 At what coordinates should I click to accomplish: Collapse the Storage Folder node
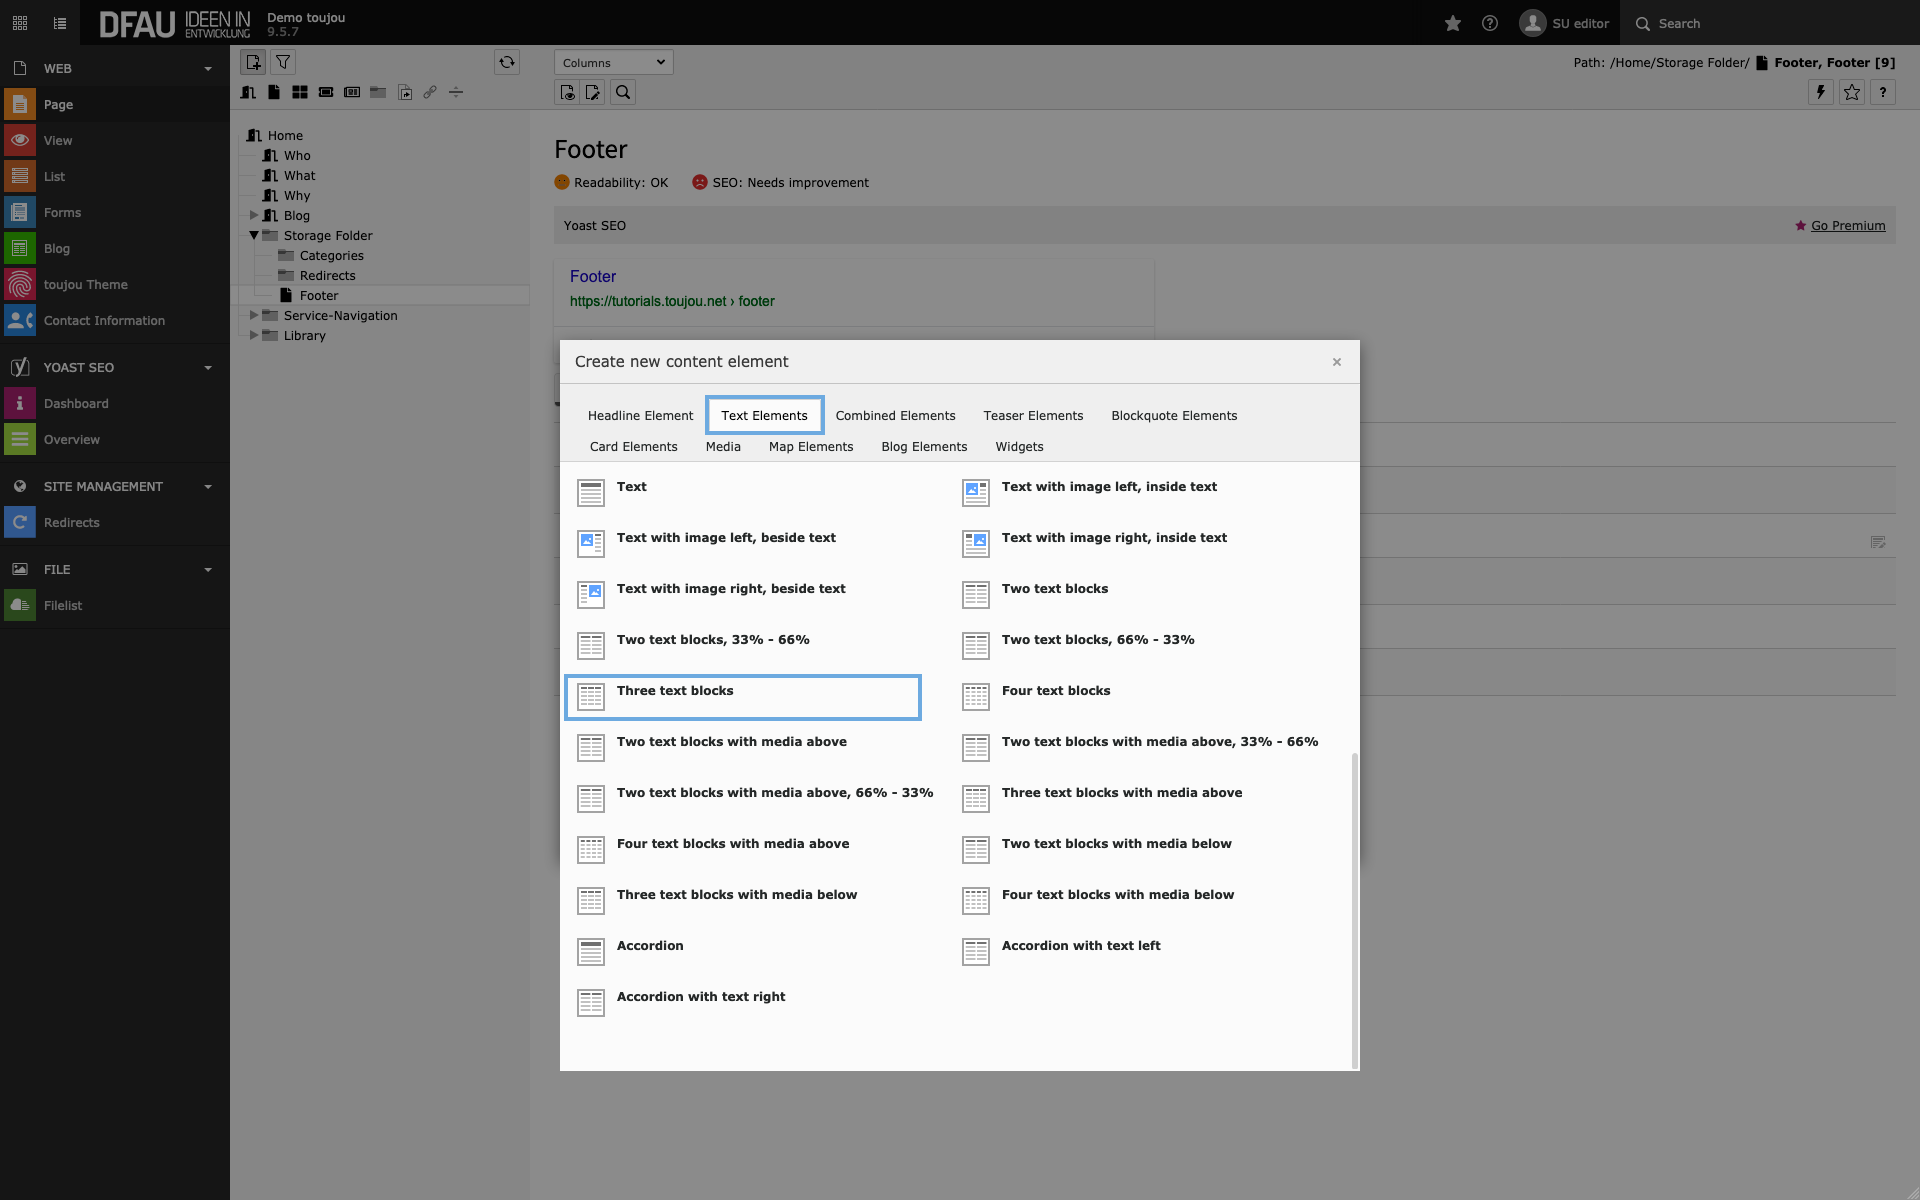pyautogui.click(x=254, y=235)
